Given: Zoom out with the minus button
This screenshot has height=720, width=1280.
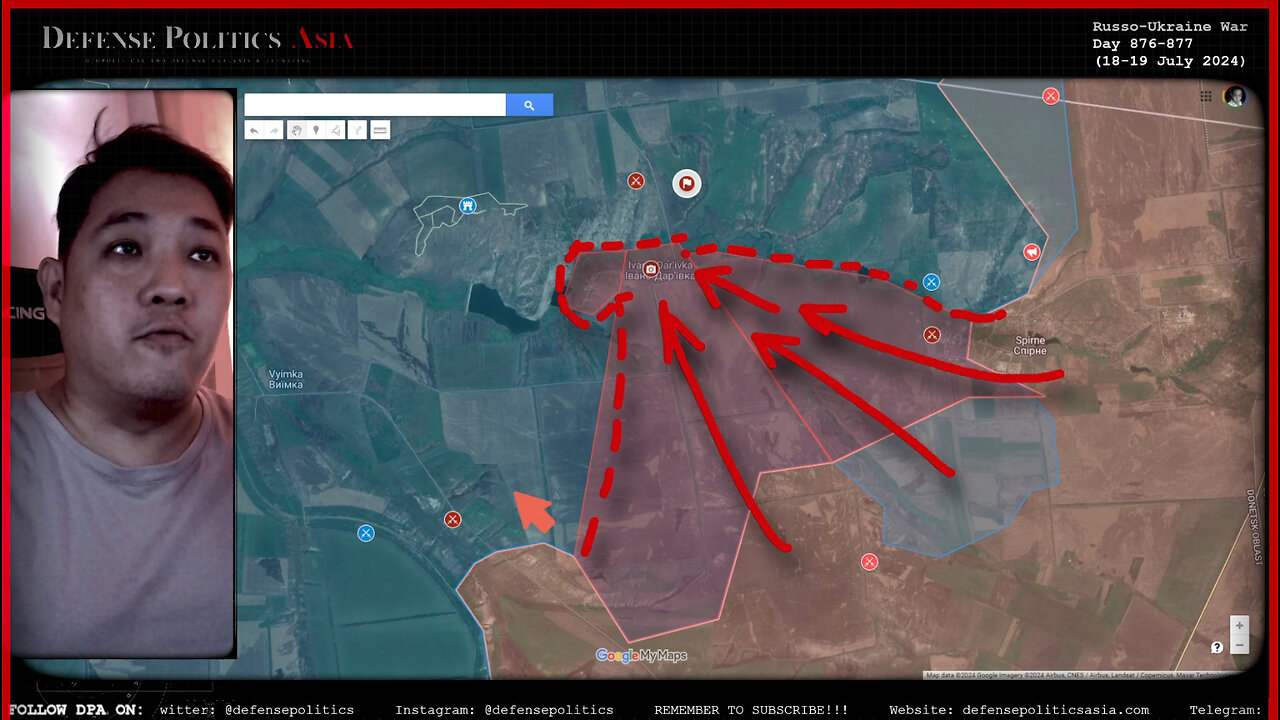Looking at the screenshot, I should (1240, 645).
